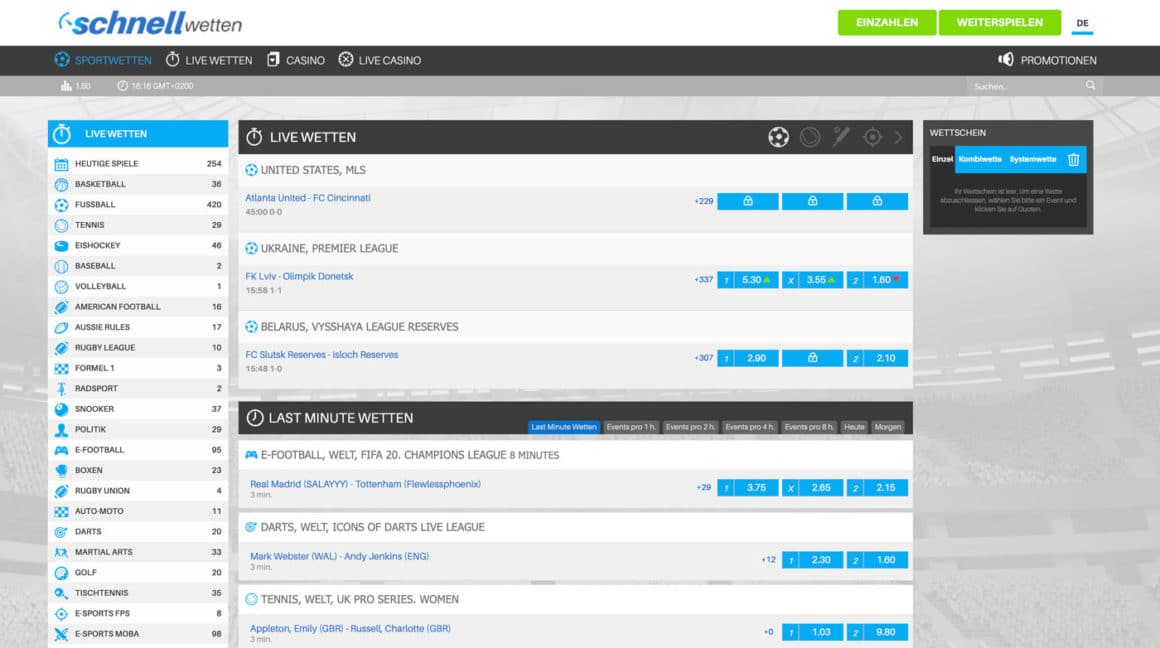Select the Events pro 1 h. filter
Screen dimensions: 1160x648
tap(631, 427)
